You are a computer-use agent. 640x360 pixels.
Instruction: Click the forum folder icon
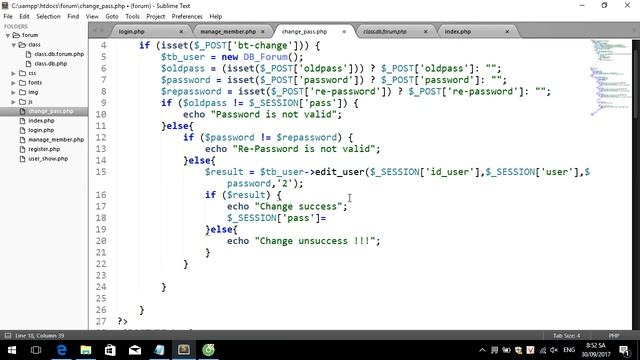(16, 36)
